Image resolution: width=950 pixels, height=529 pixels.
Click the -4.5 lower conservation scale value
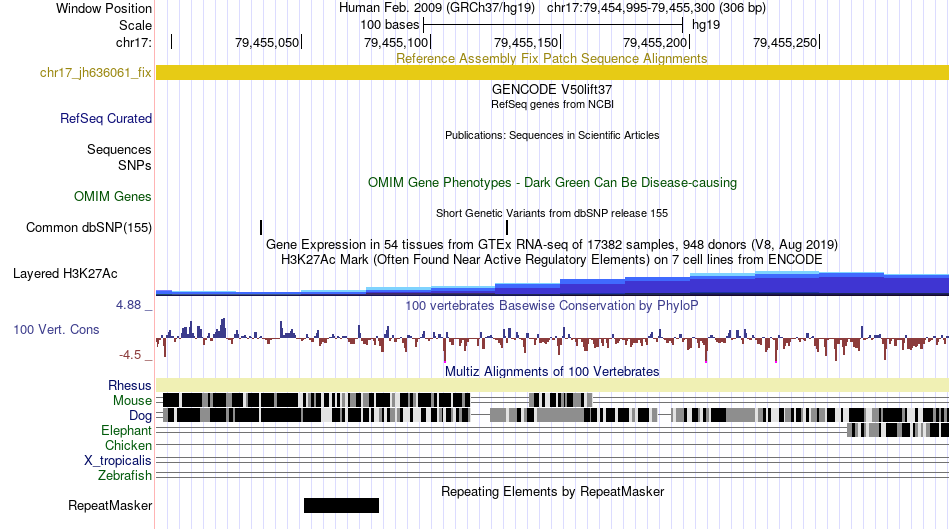(130, 354)
